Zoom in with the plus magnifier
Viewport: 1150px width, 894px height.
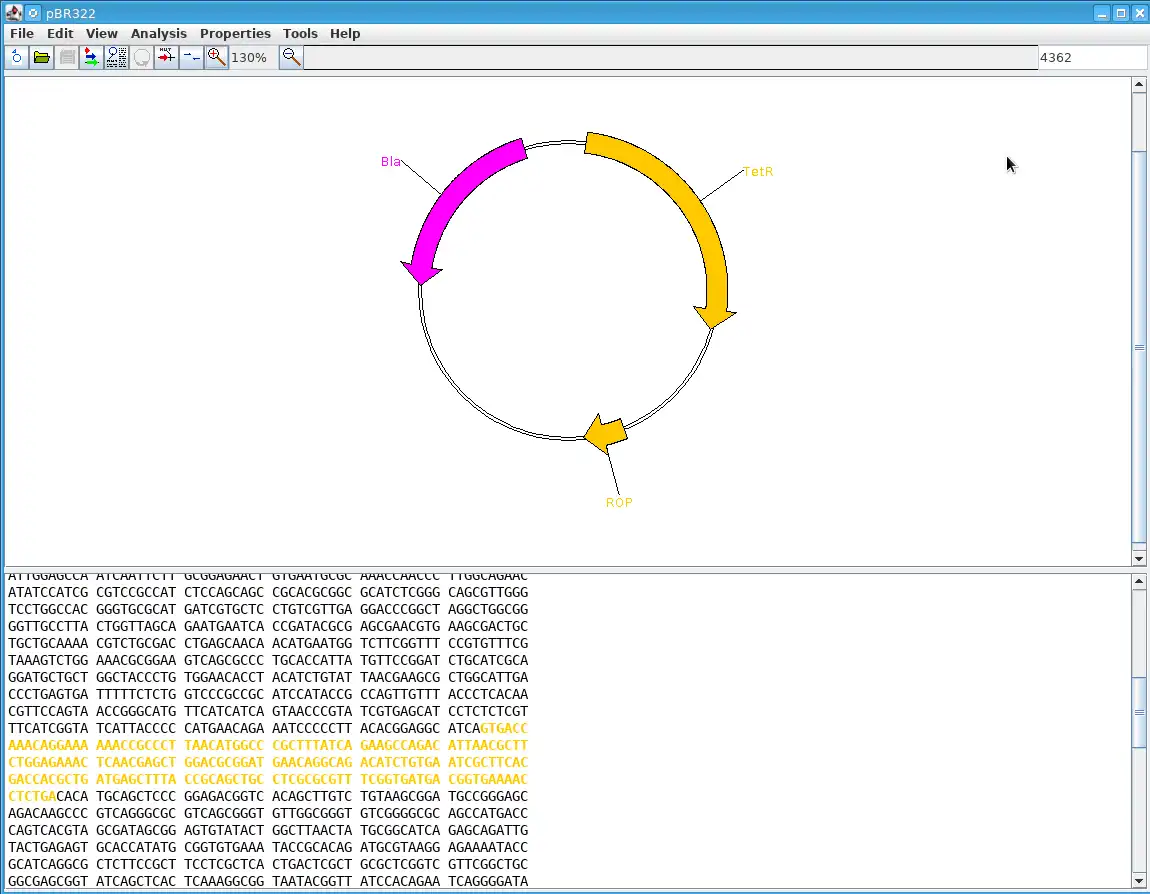click(x=216, y=57)
